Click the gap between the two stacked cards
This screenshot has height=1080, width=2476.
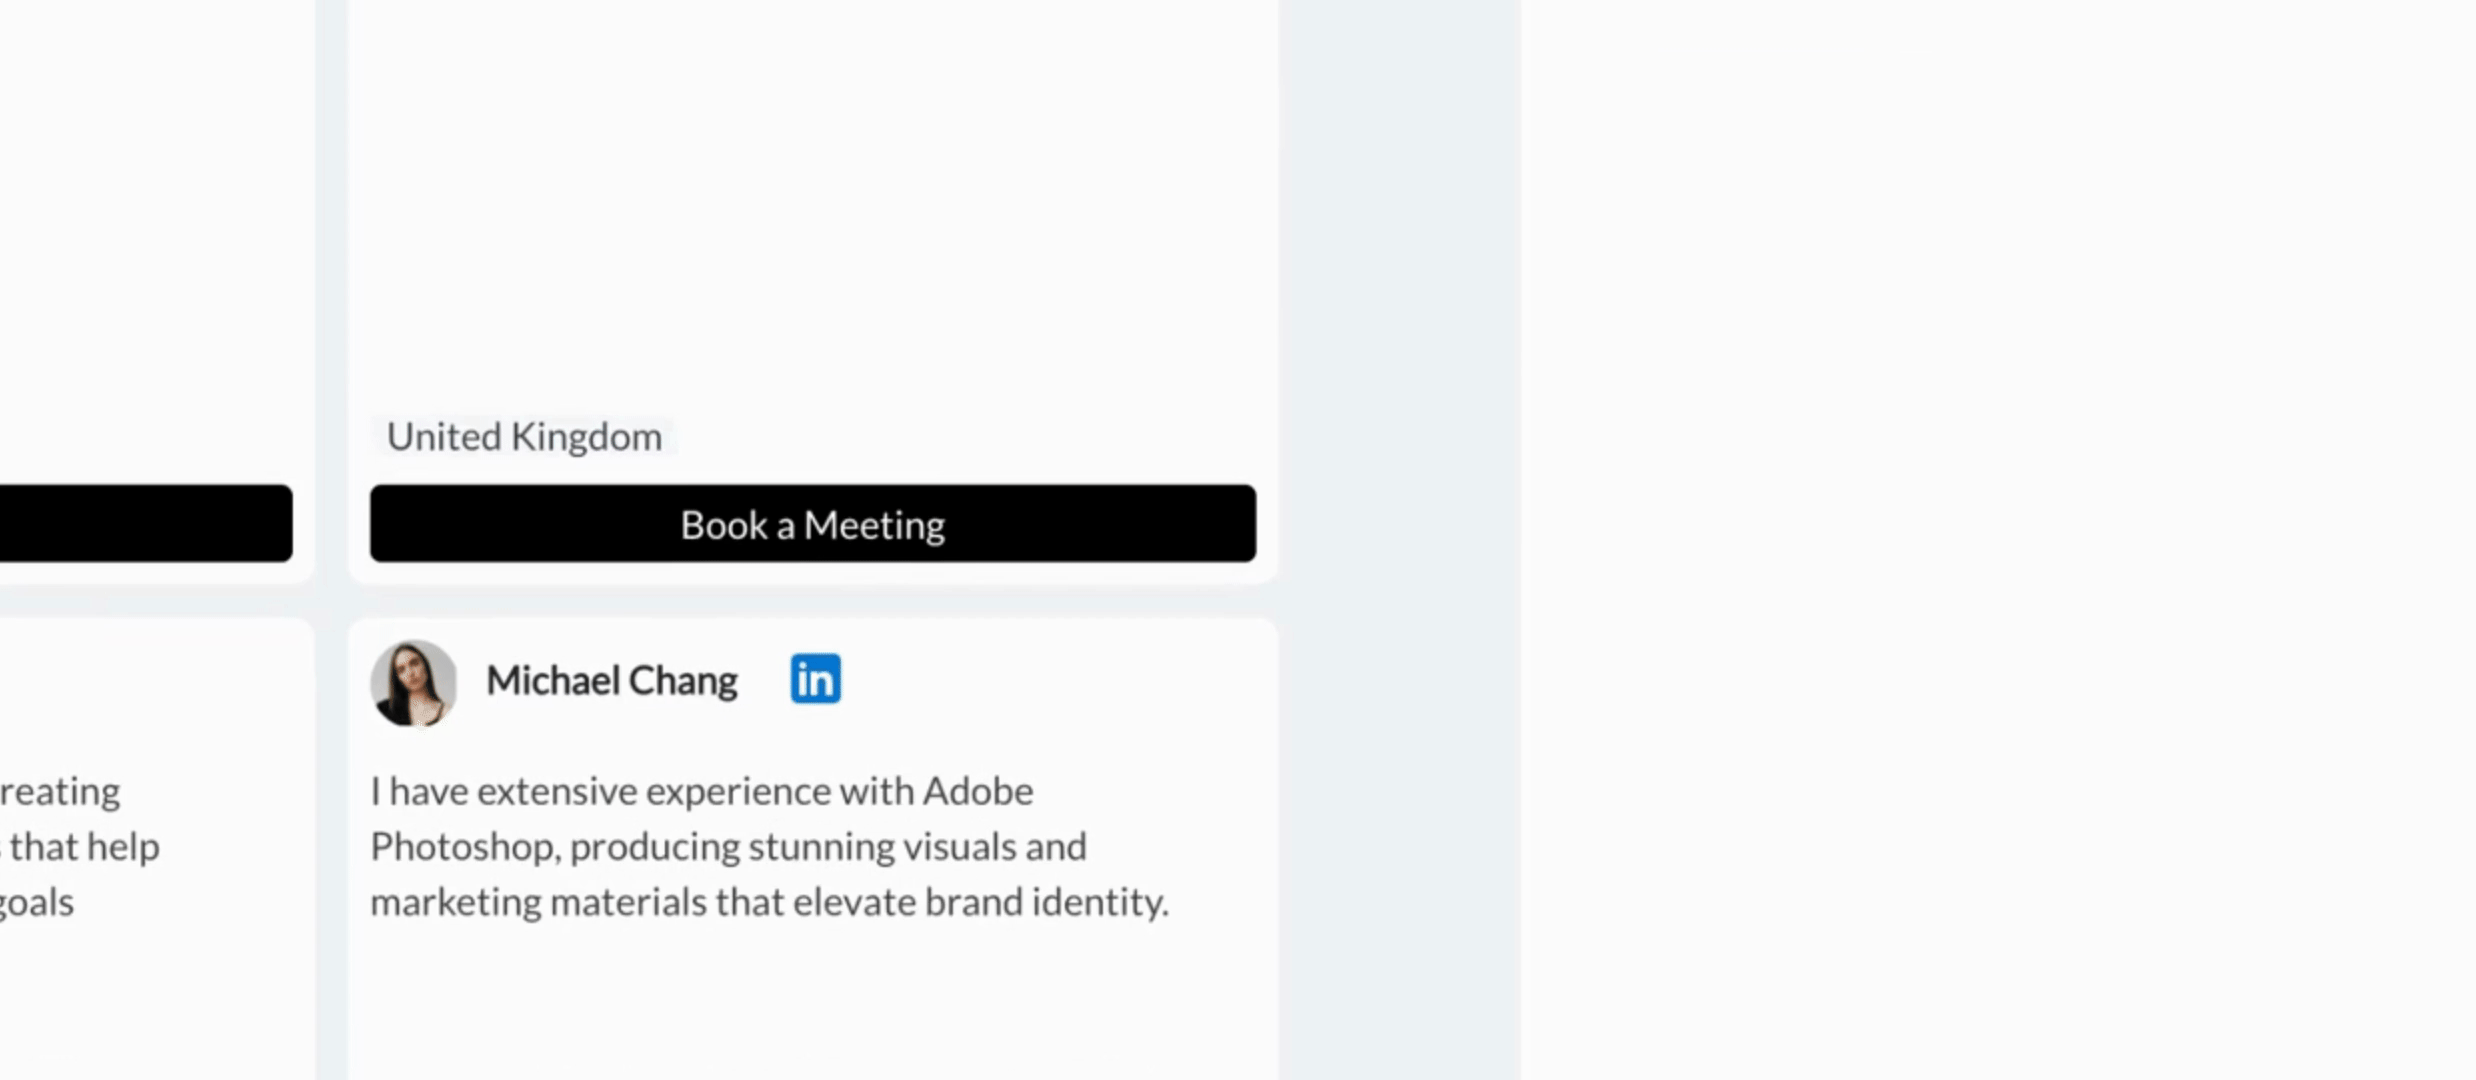click(812, 600)
